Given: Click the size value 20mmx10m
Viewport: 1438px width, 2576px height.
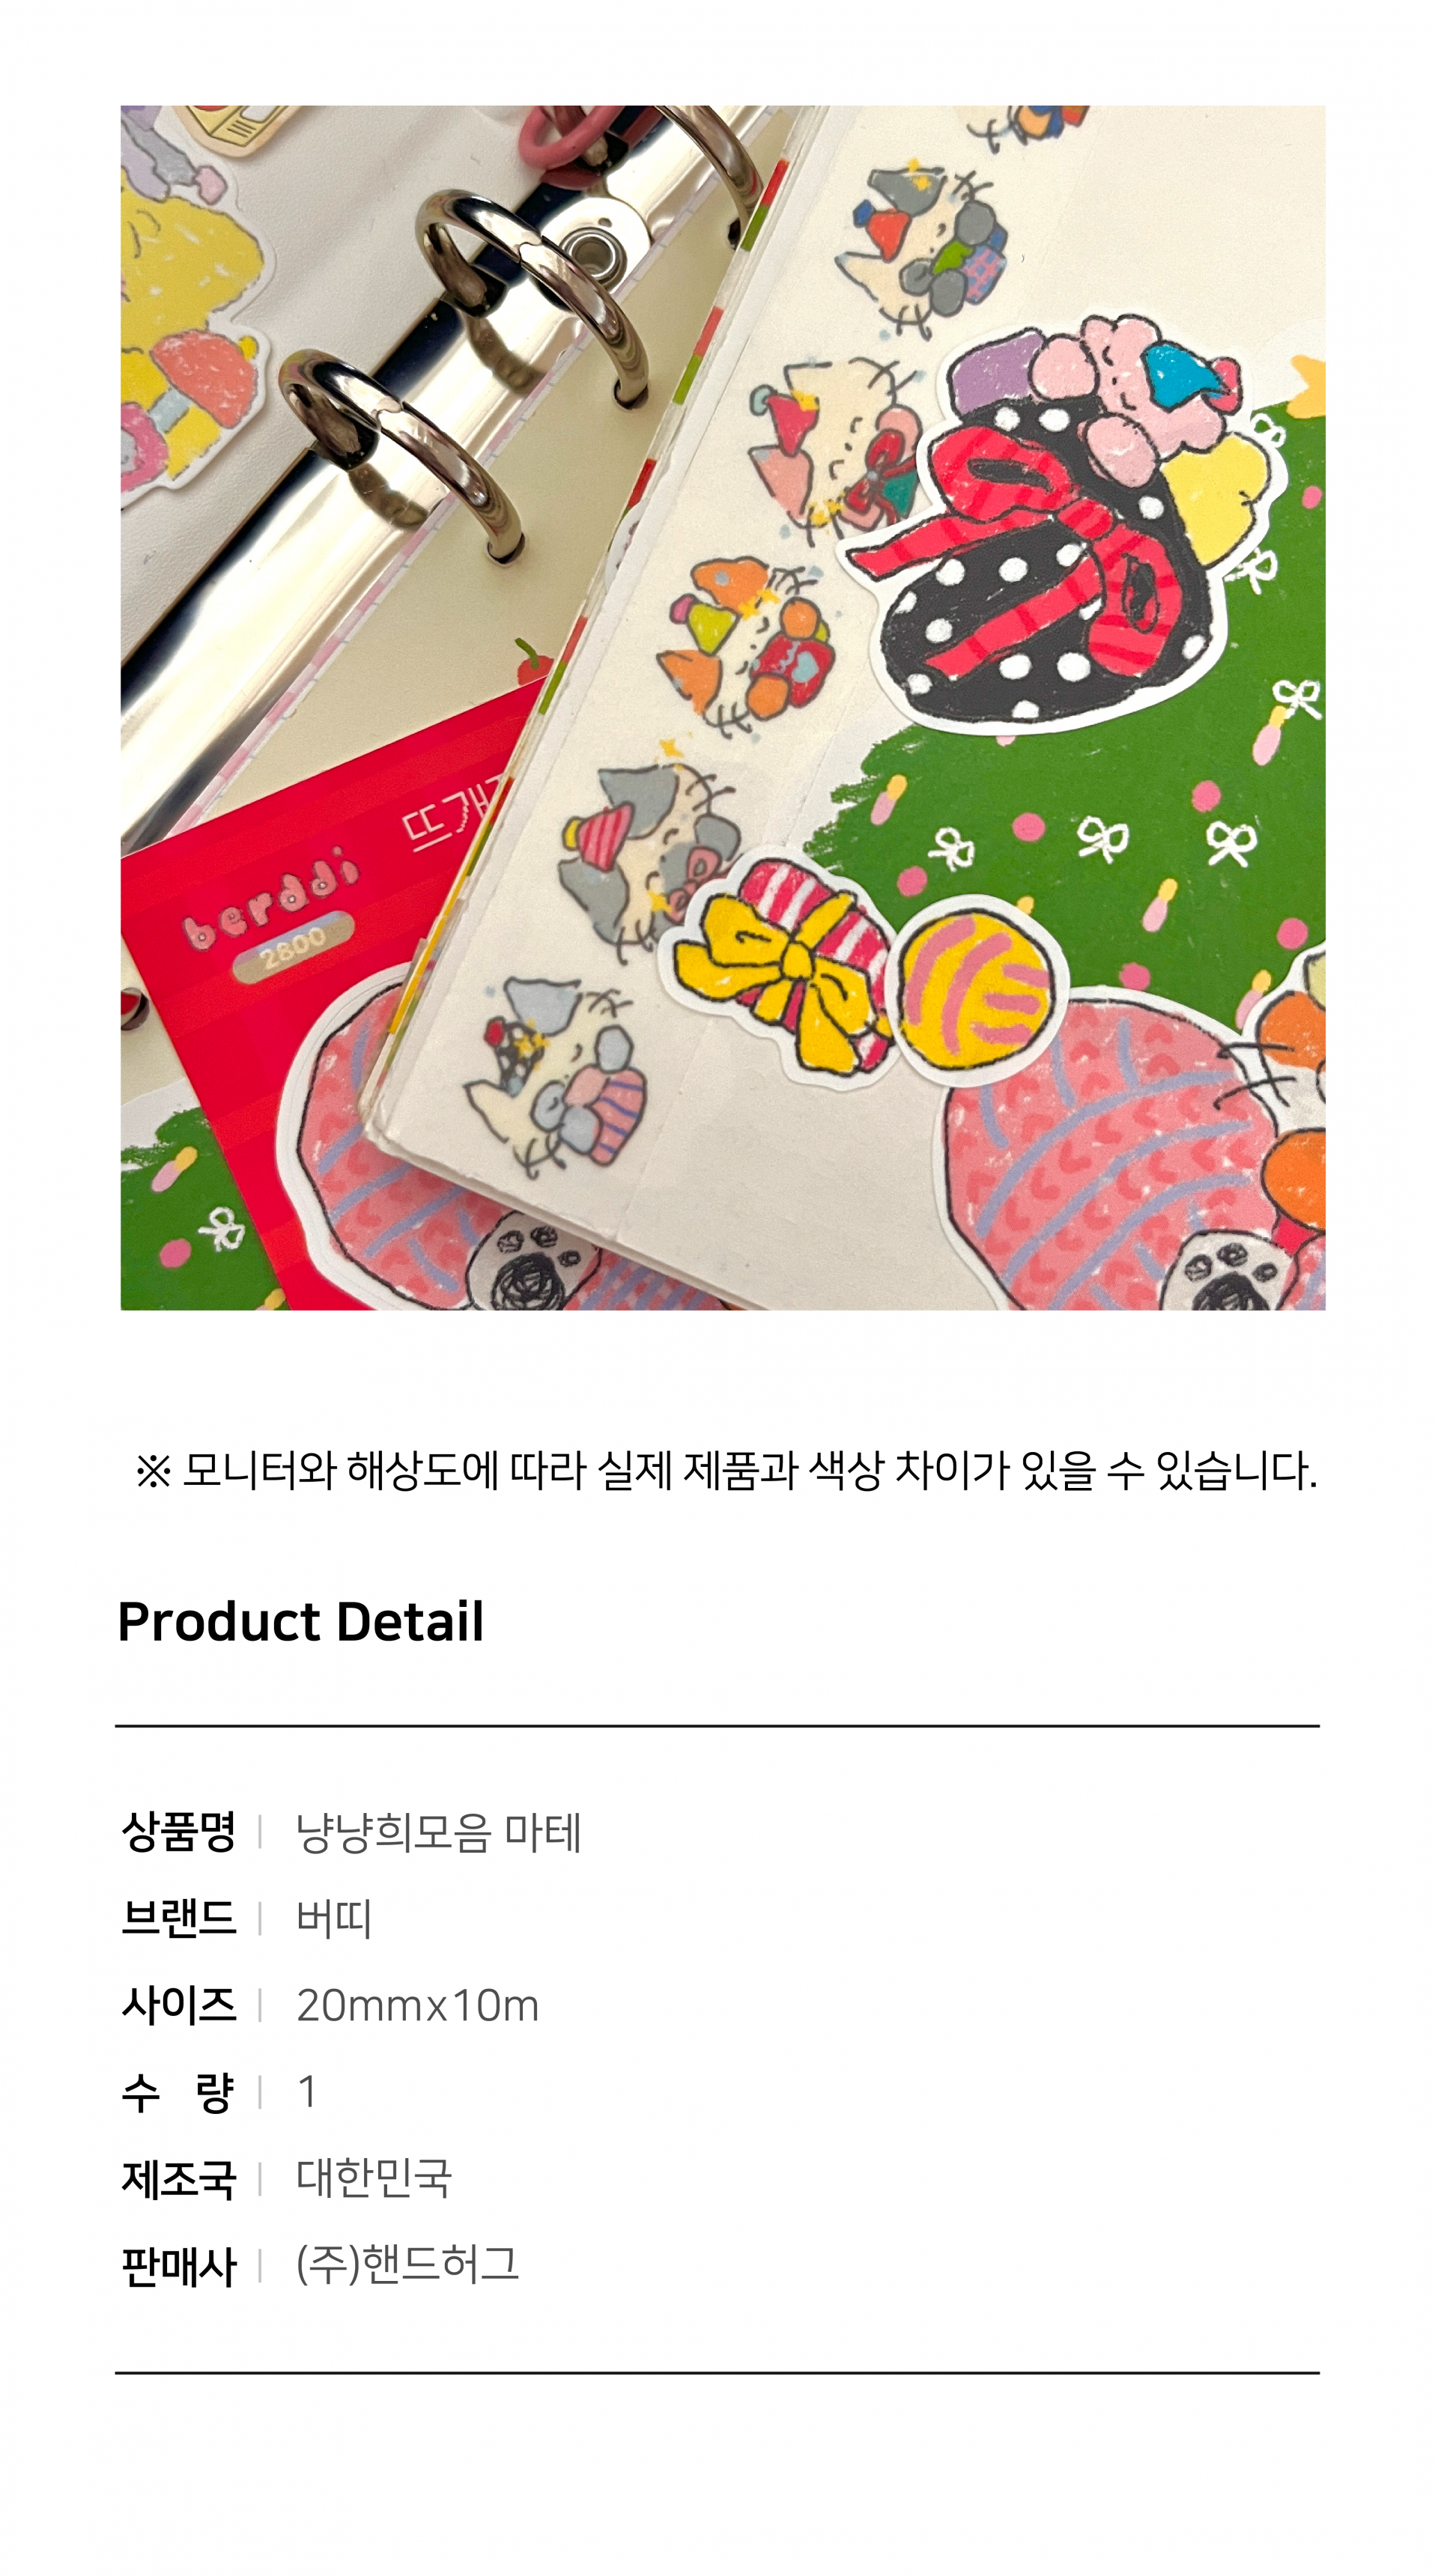Looking at the screenshot, I should 417,2005.
